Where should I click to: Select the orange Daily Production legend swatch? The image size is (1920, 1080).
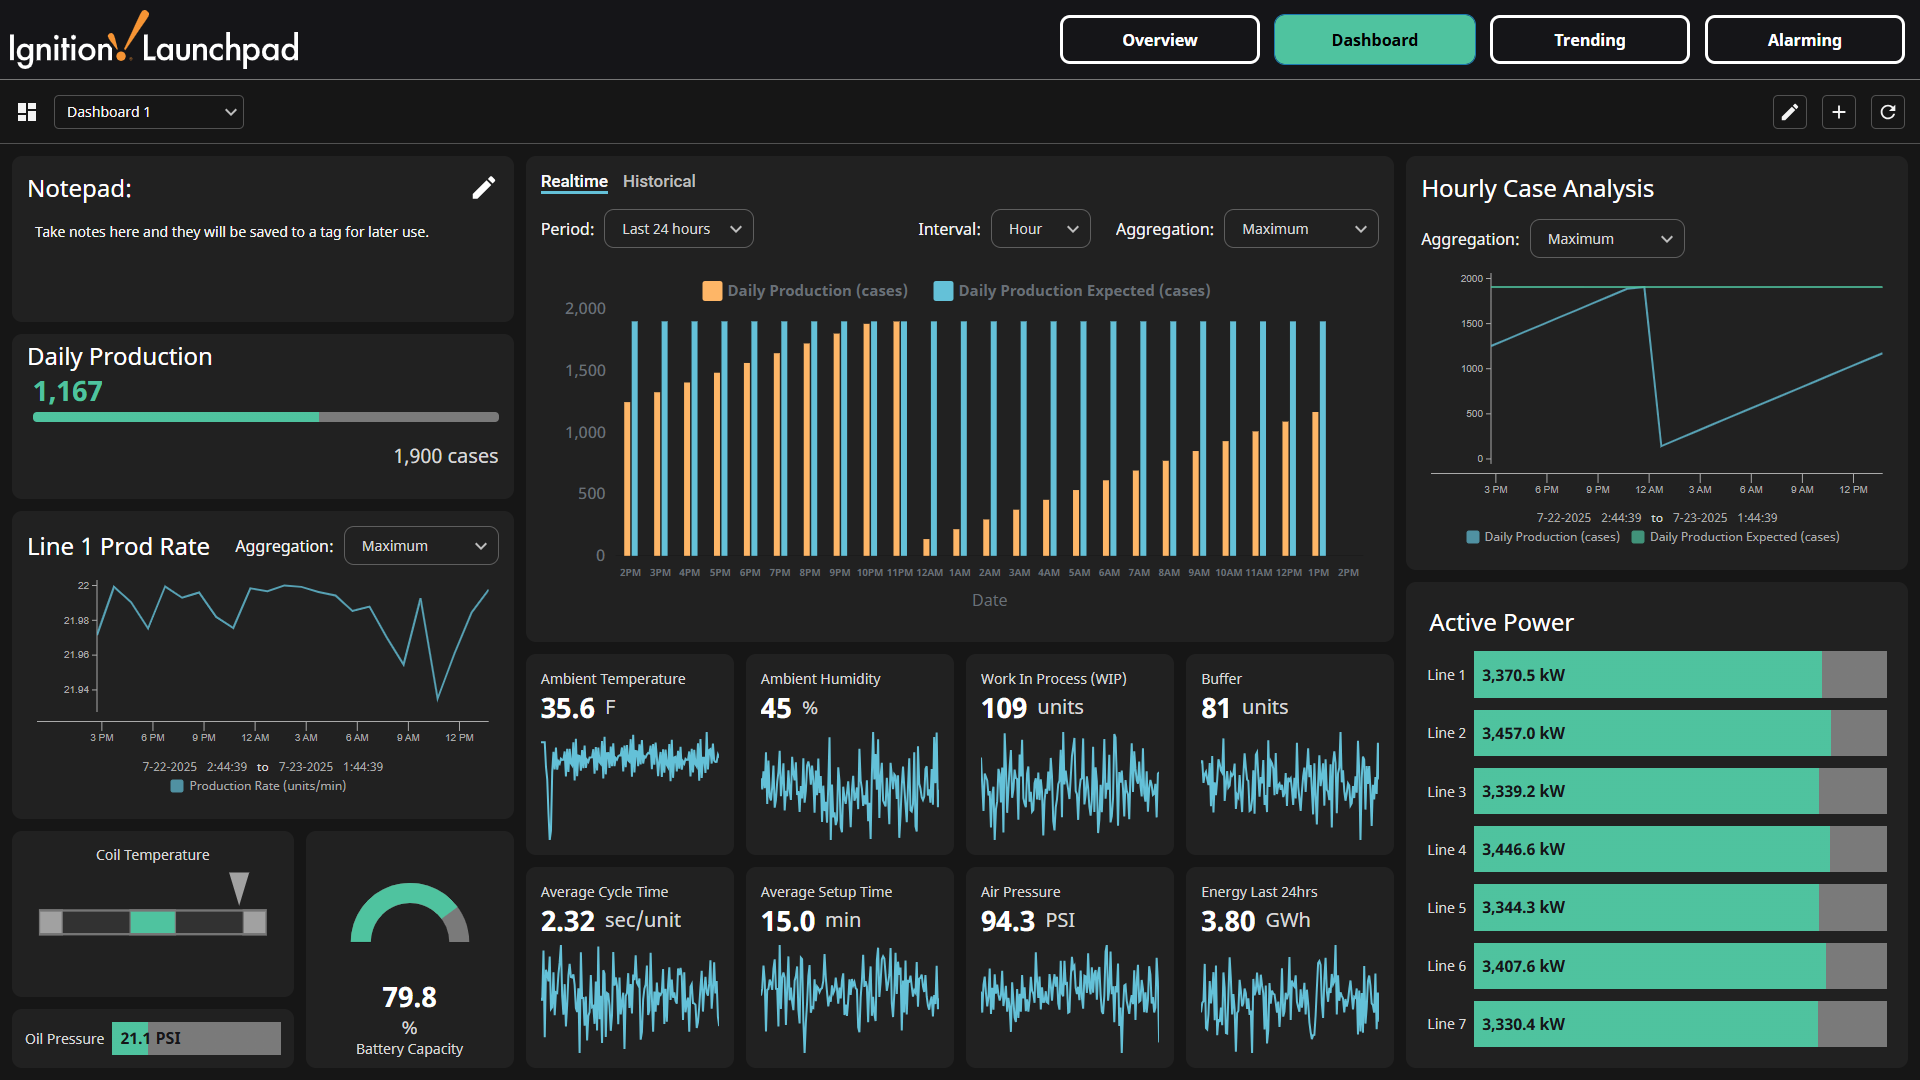[711, 291]
